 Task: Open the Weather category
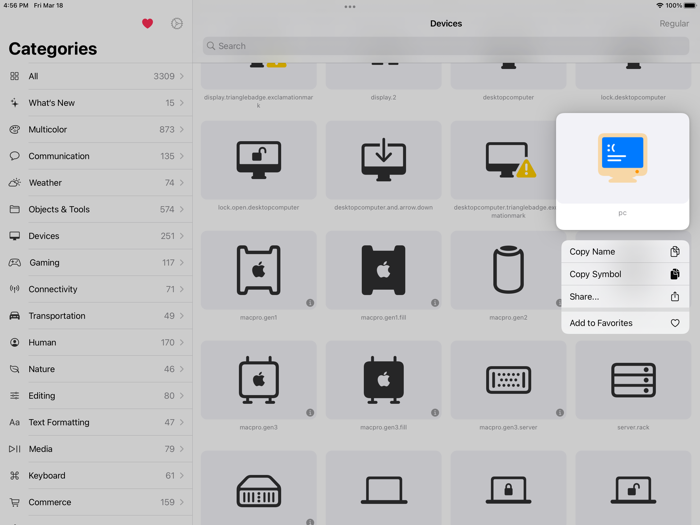coord(96,183)
